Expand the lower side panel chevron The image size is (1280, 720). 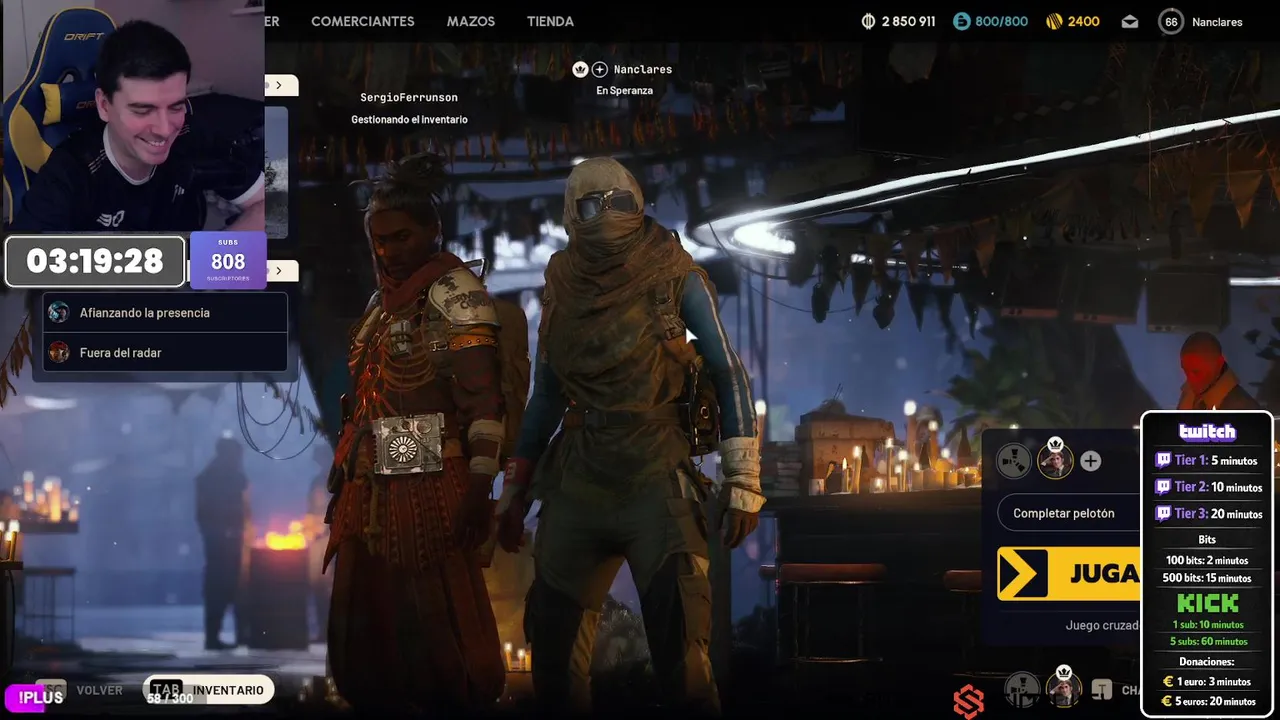point(279,270)
